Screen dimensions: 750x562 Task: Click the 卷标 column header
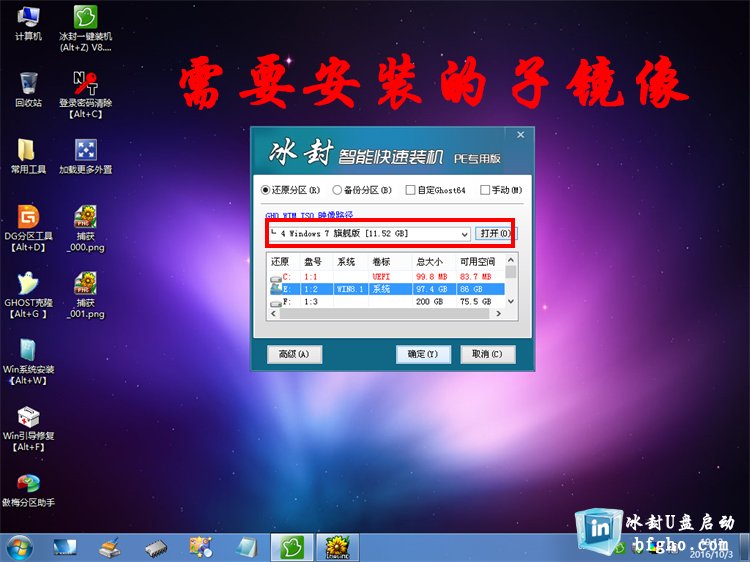pyautogui.click(x=390, y=262)
